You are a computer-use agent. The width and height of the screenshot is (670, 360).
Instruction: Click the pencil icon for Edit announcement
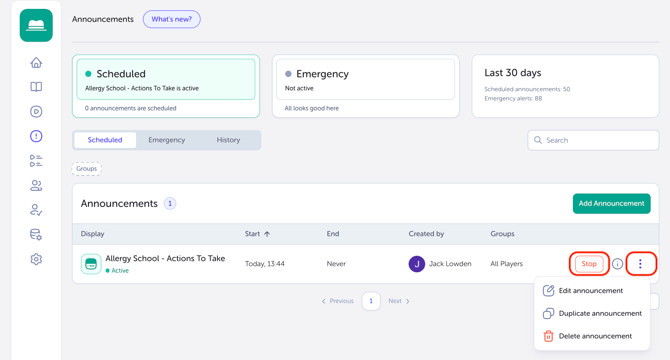coord(548,290)
